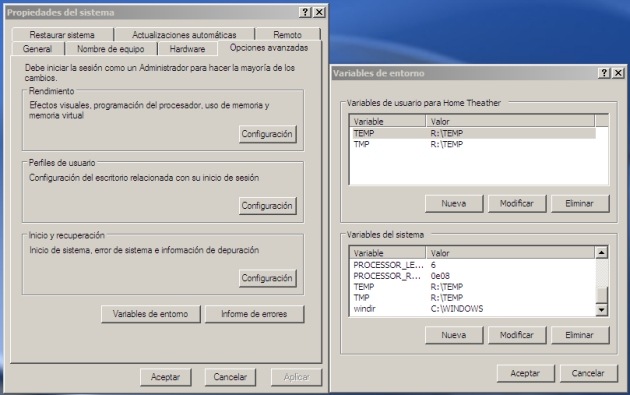Viewport: 630px width, 395px height.
Task: Click help icon in Variables de entorno title bar
Action: click(604, 73)
